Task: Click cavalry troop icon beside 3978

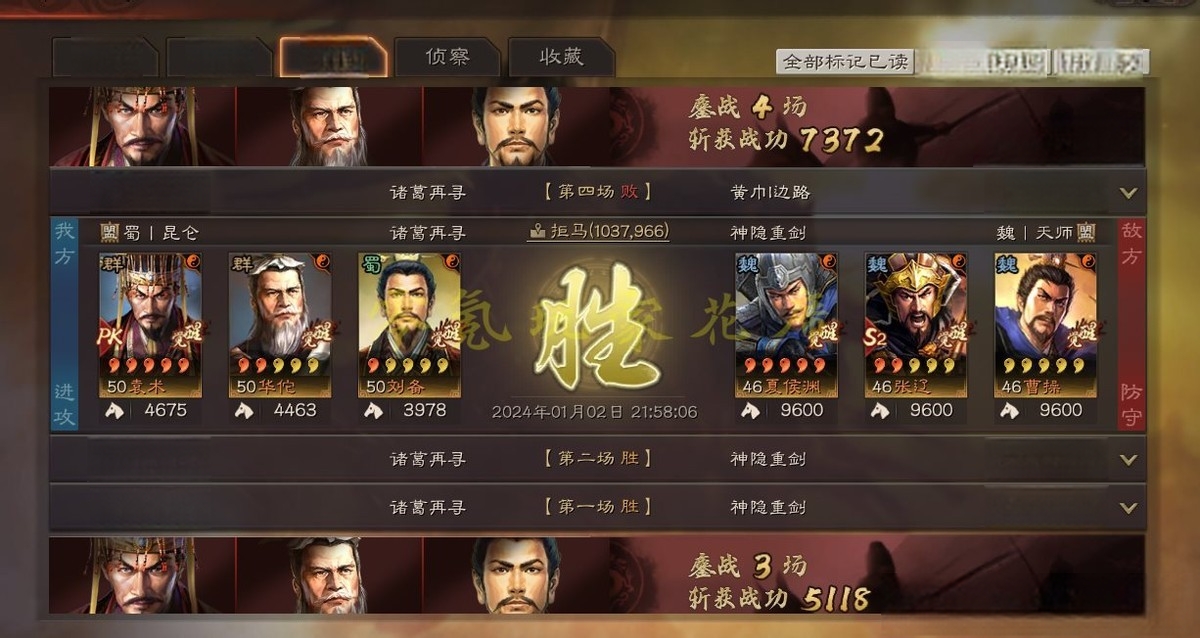Action: [x=374, y=410]
